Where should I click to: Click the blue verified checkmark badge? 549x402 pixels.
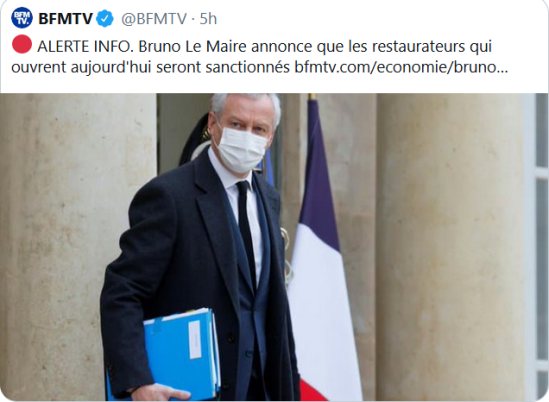pyautogui.click(x=105, y=18)
